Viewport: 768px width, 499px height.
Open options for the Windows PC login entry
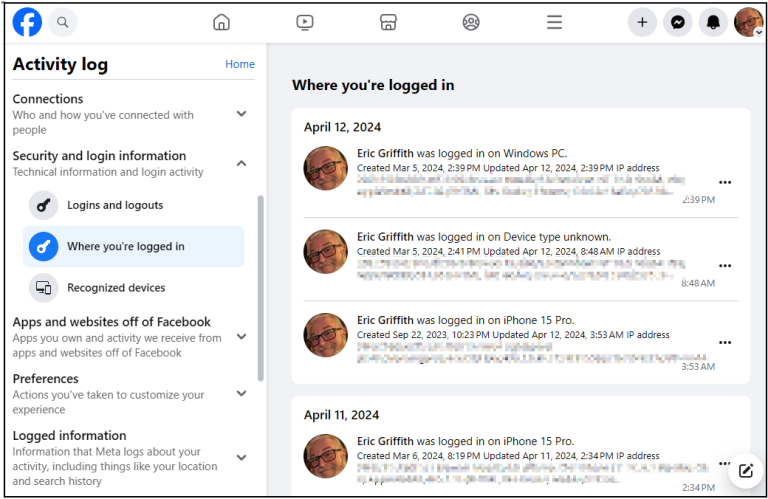[725, 182]
